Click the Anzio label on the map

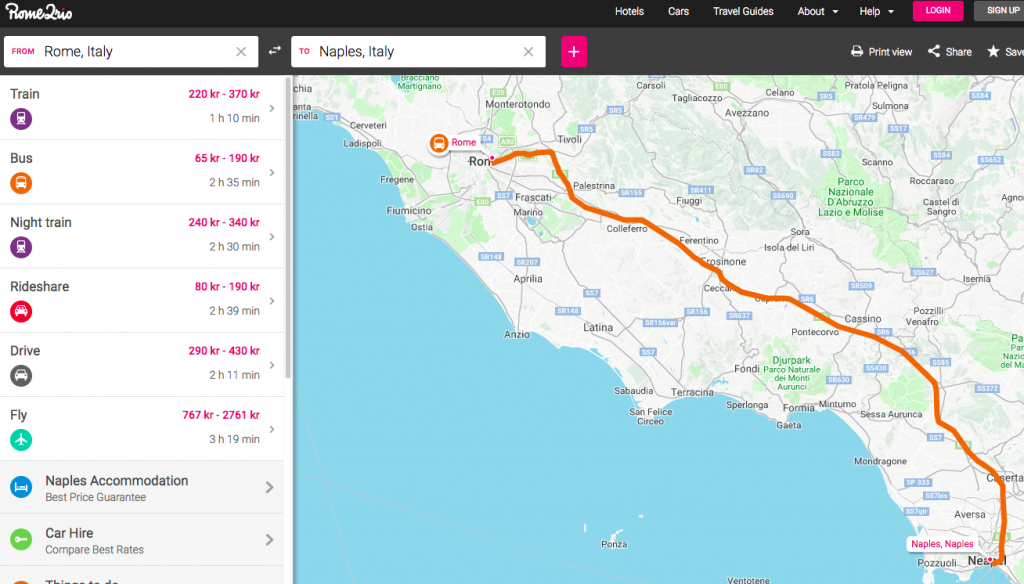[517, 334]
